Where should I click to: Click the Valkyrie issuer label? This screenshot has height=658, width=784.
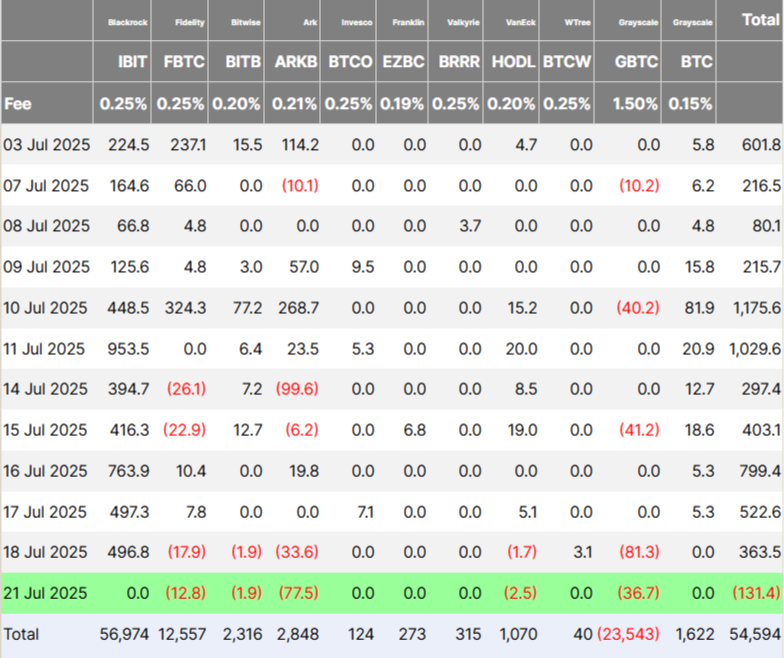click(463, 22)
